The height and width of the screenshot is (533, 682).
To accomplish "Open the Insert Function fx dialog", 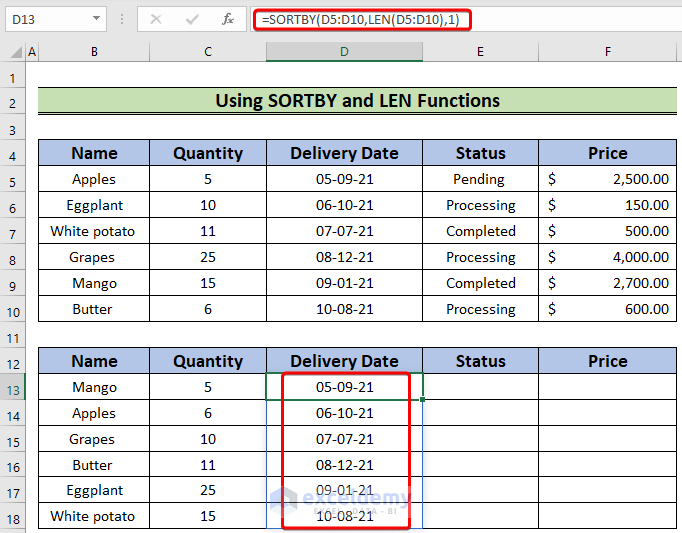I will 227,19.
